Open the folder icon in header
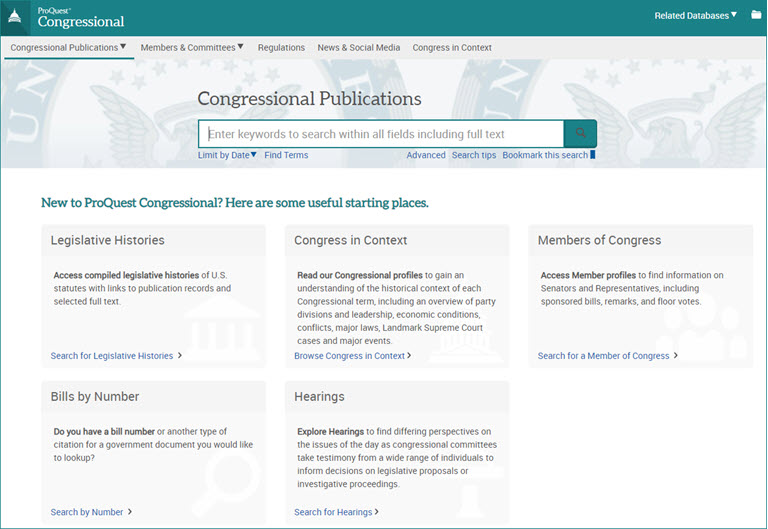The width and height of the screenshot is (768, 529). (x=756, y=15)
